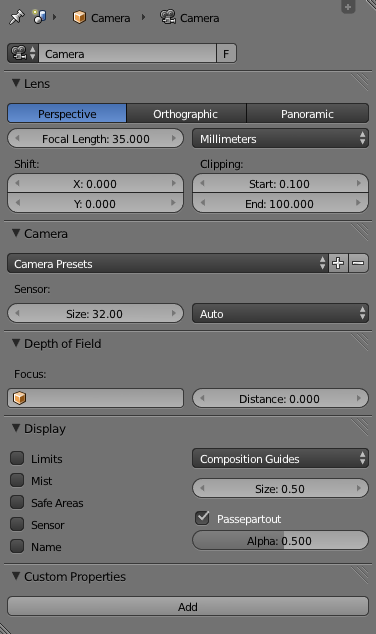Click the Add custom property button

(188, 607)
